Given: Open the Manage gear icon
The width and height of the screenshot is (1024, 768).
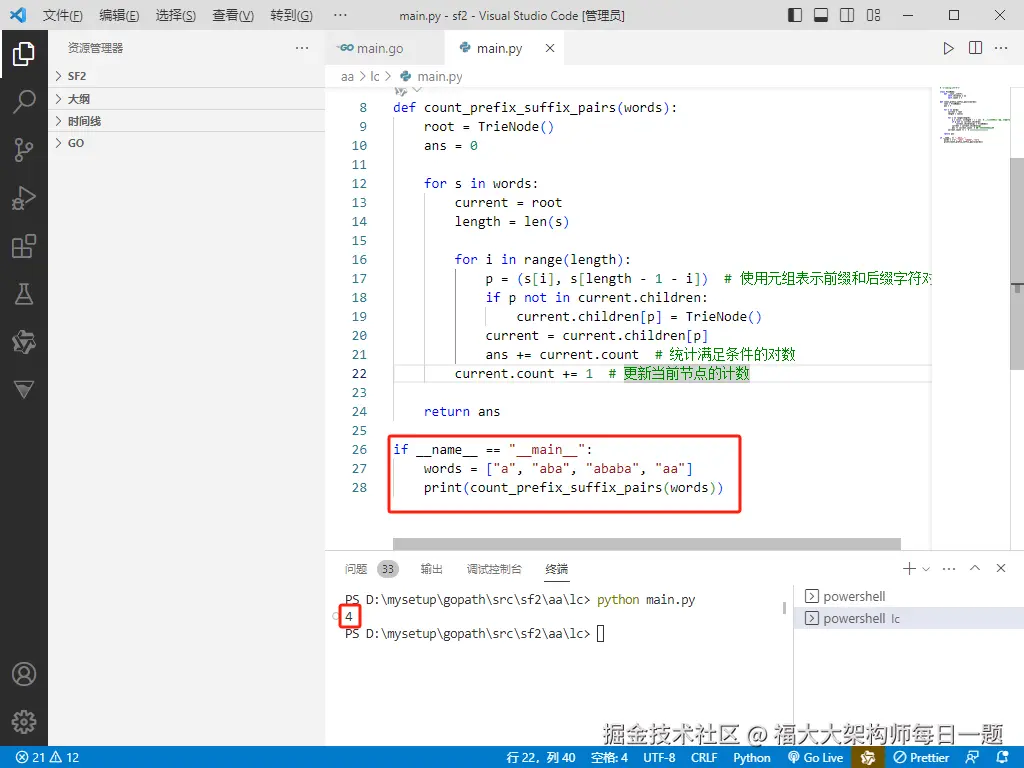Looking at the screenshot, I should (x=24, y=722).
